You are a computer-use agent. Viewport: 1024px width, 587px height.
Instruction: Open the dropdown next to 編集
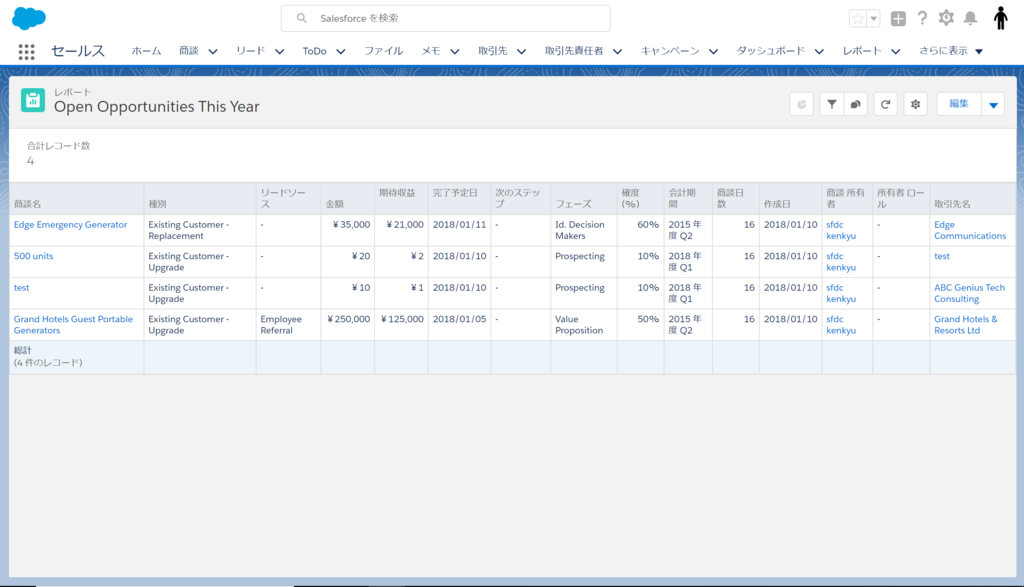(x=993, y=104)
